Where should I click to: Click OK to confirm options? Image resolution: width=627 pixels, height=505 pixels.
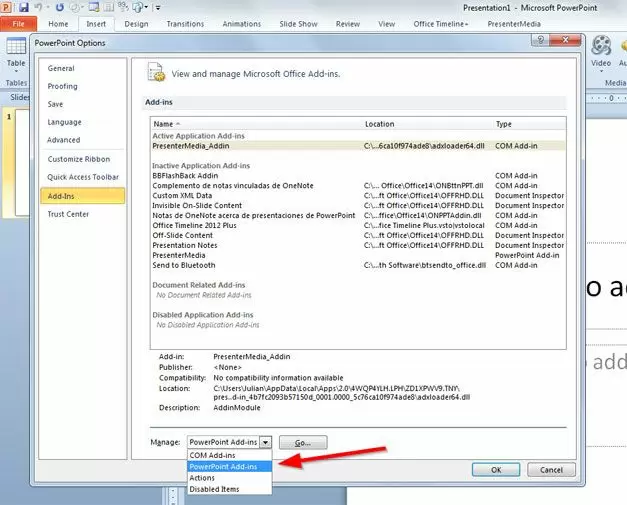[496, 470]
